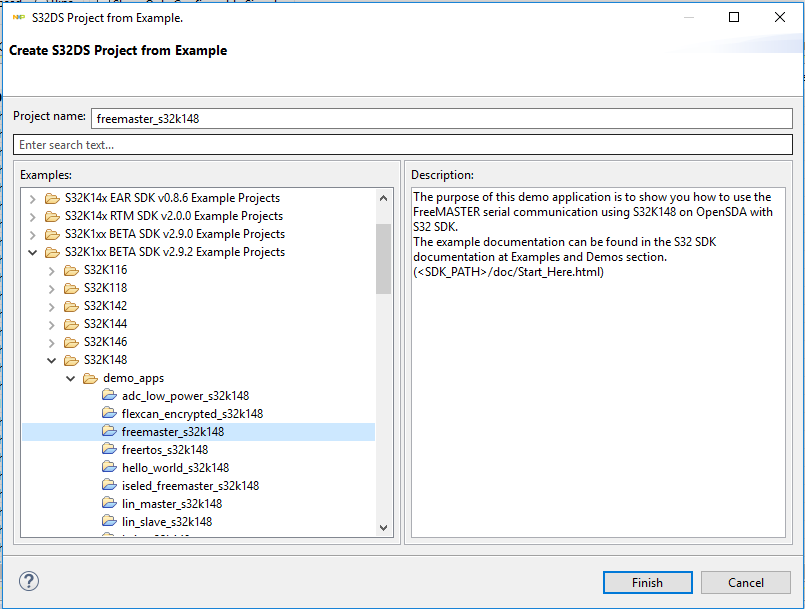Select the adc_low_power_s32k148 example
The height and width of the screenshot is (609, 805).
pyautogui.click(x=185, y=396)
